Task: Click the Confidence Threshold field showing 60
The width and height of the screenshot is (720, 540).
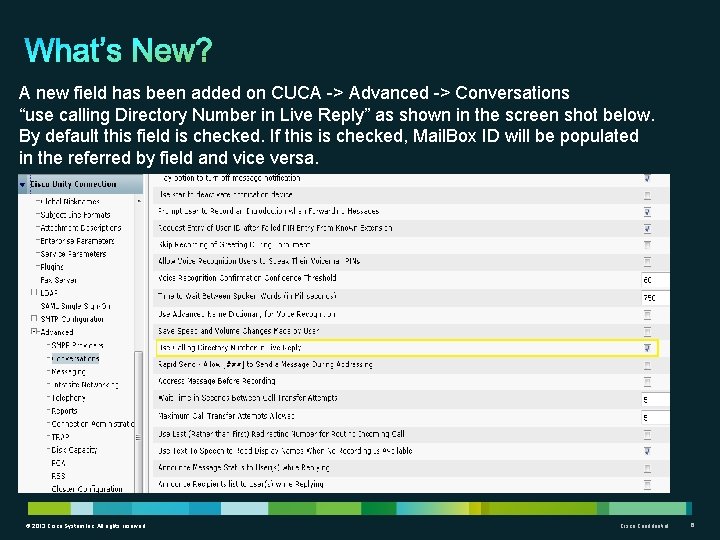Action: 655,280
